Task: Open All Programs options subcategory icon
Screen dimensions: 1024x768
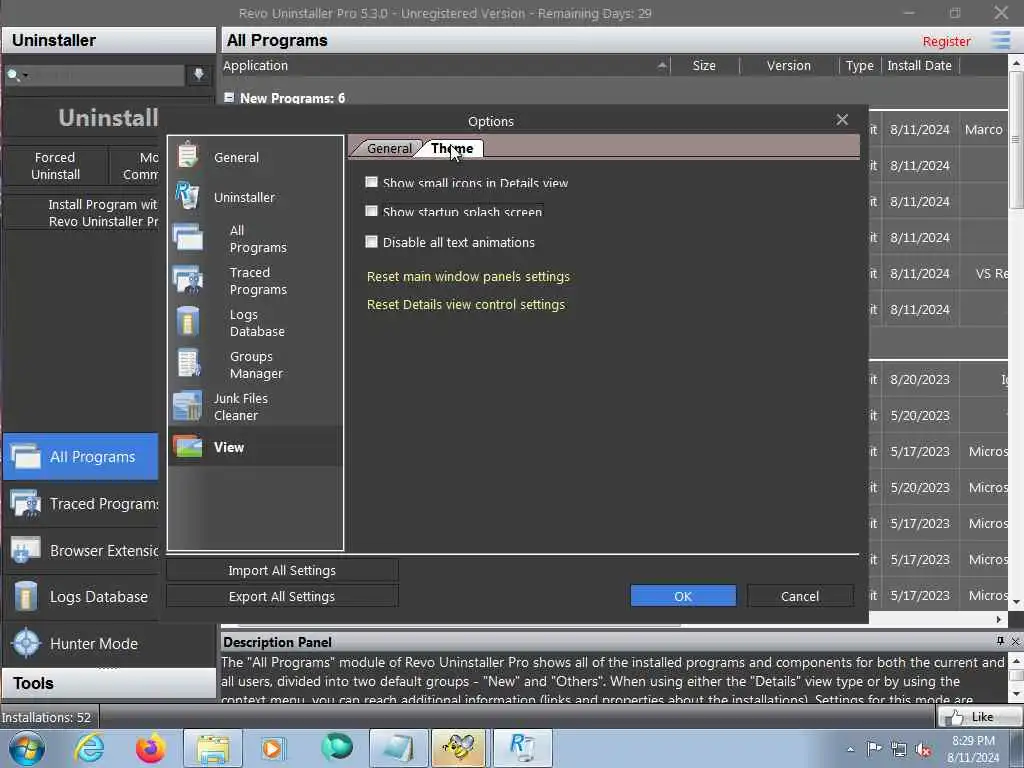Action: [x=188, y=238]
